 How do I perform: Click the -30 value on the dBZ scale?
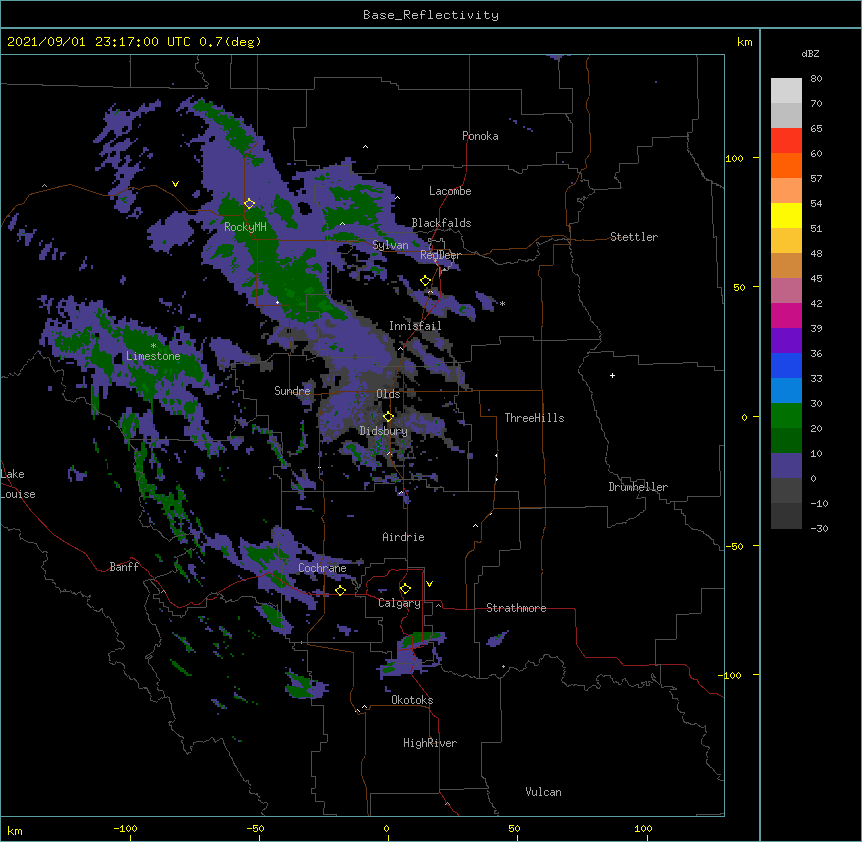[819, 528]
